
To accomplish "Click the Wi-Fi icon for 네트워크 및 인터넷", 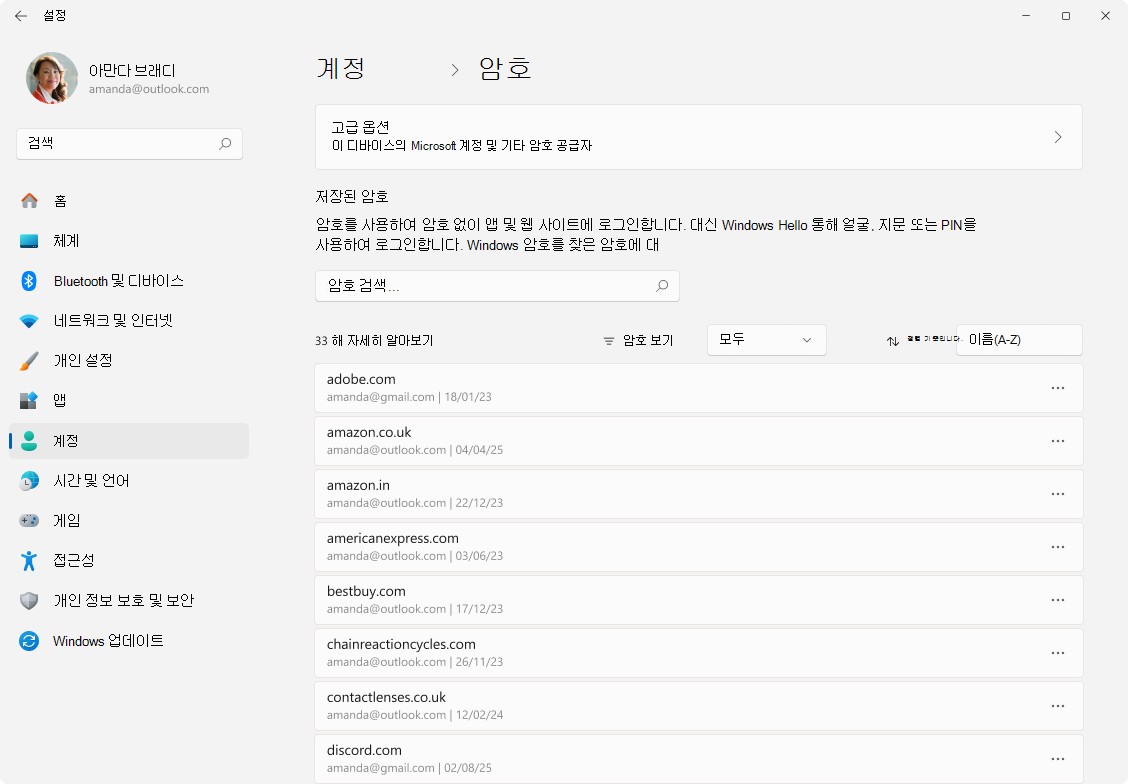I will (29, 321).
